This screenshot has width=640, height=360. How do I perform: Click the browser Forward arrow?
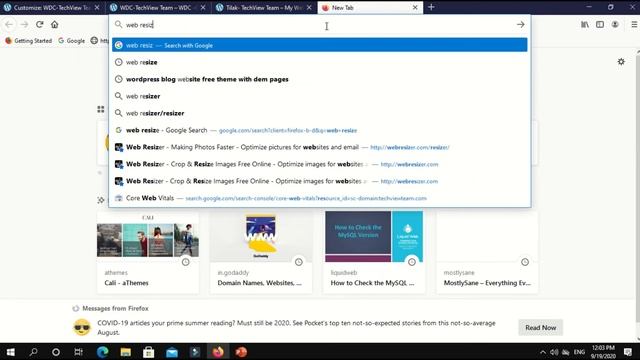click(x=24, y=24)
